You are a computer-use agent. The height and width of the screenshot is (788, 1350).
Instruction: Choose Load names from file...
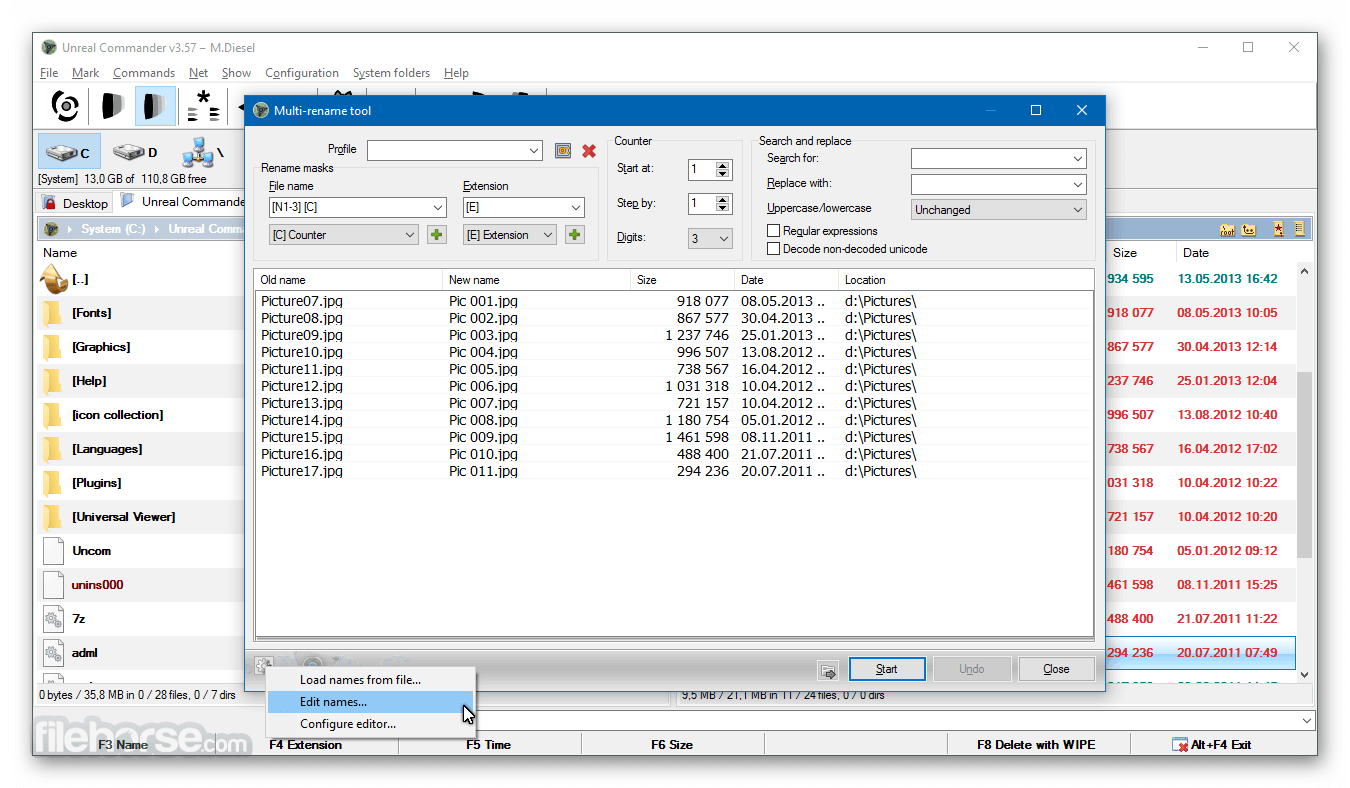[370, 680]
